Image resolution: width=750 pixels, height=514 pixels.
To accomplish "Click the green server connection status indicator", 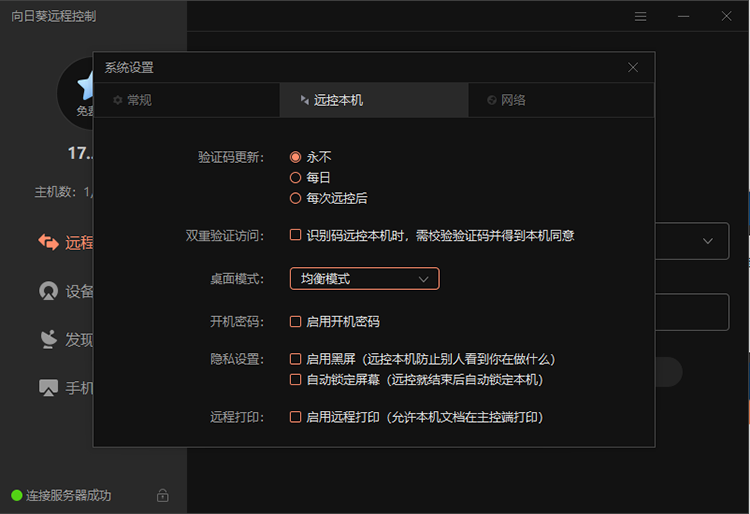I will [16, 495].
